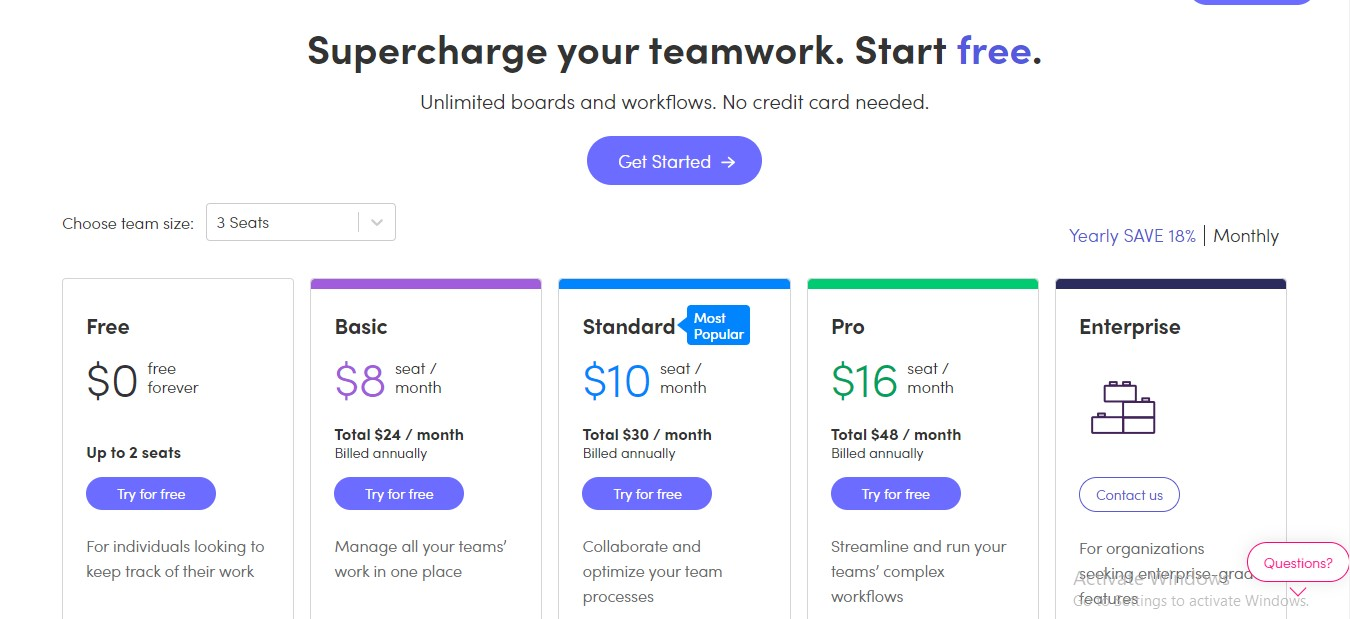Click the Basic plan $8 price

360,381
